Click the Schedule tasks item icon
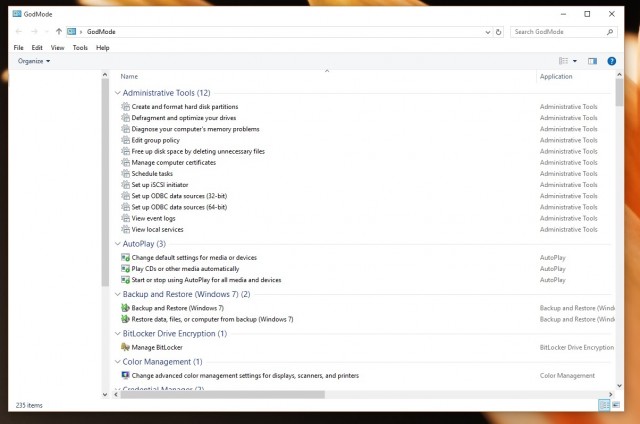640x424 pixels. 125,173
